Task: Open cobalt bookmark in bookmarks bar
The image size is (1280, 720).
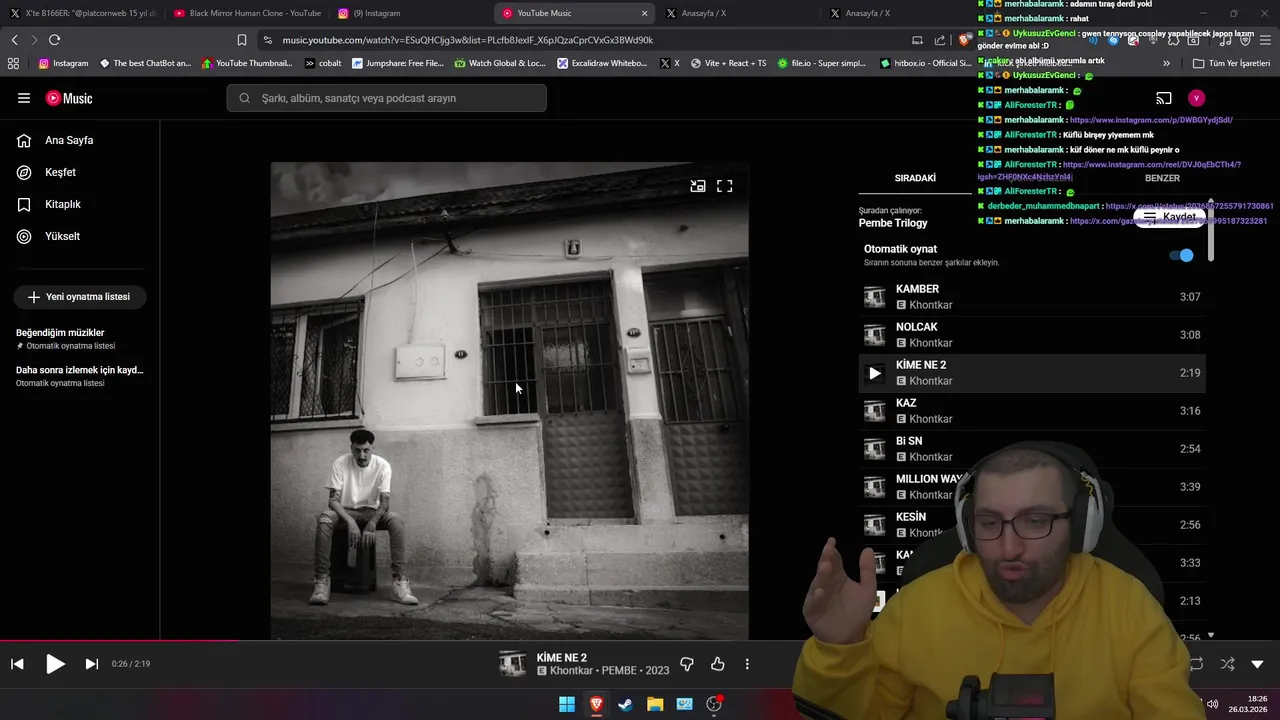Action: tap(322, 63)
